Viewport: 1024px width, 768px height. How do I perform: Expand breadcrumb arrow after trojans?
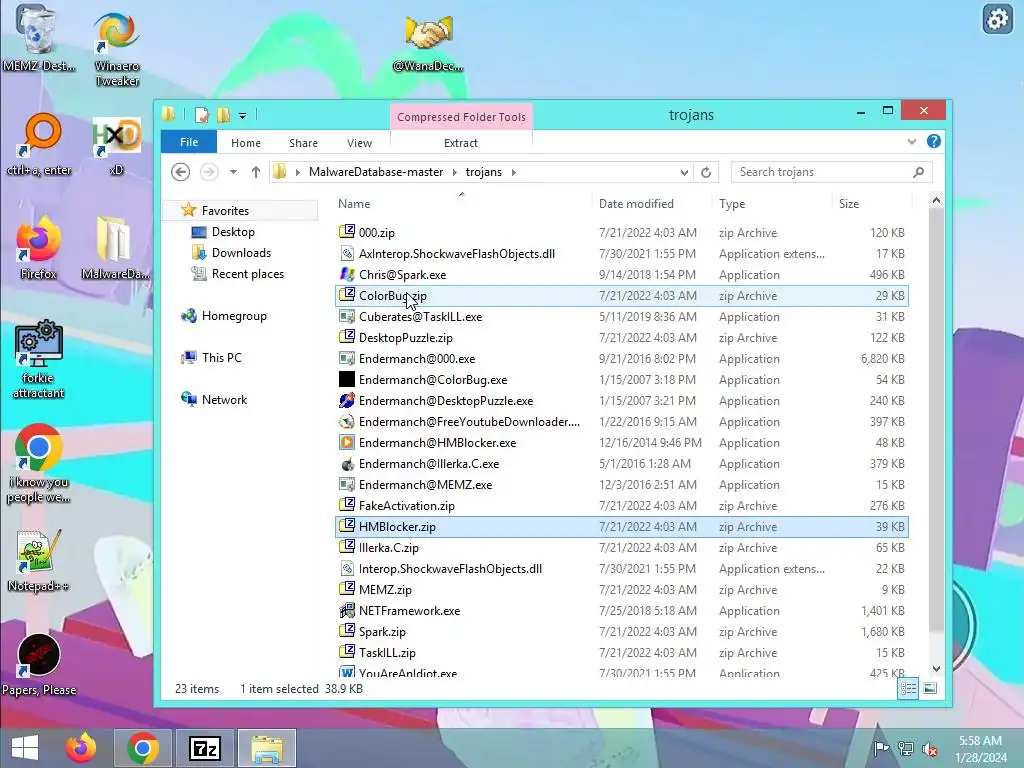[514, 172]
